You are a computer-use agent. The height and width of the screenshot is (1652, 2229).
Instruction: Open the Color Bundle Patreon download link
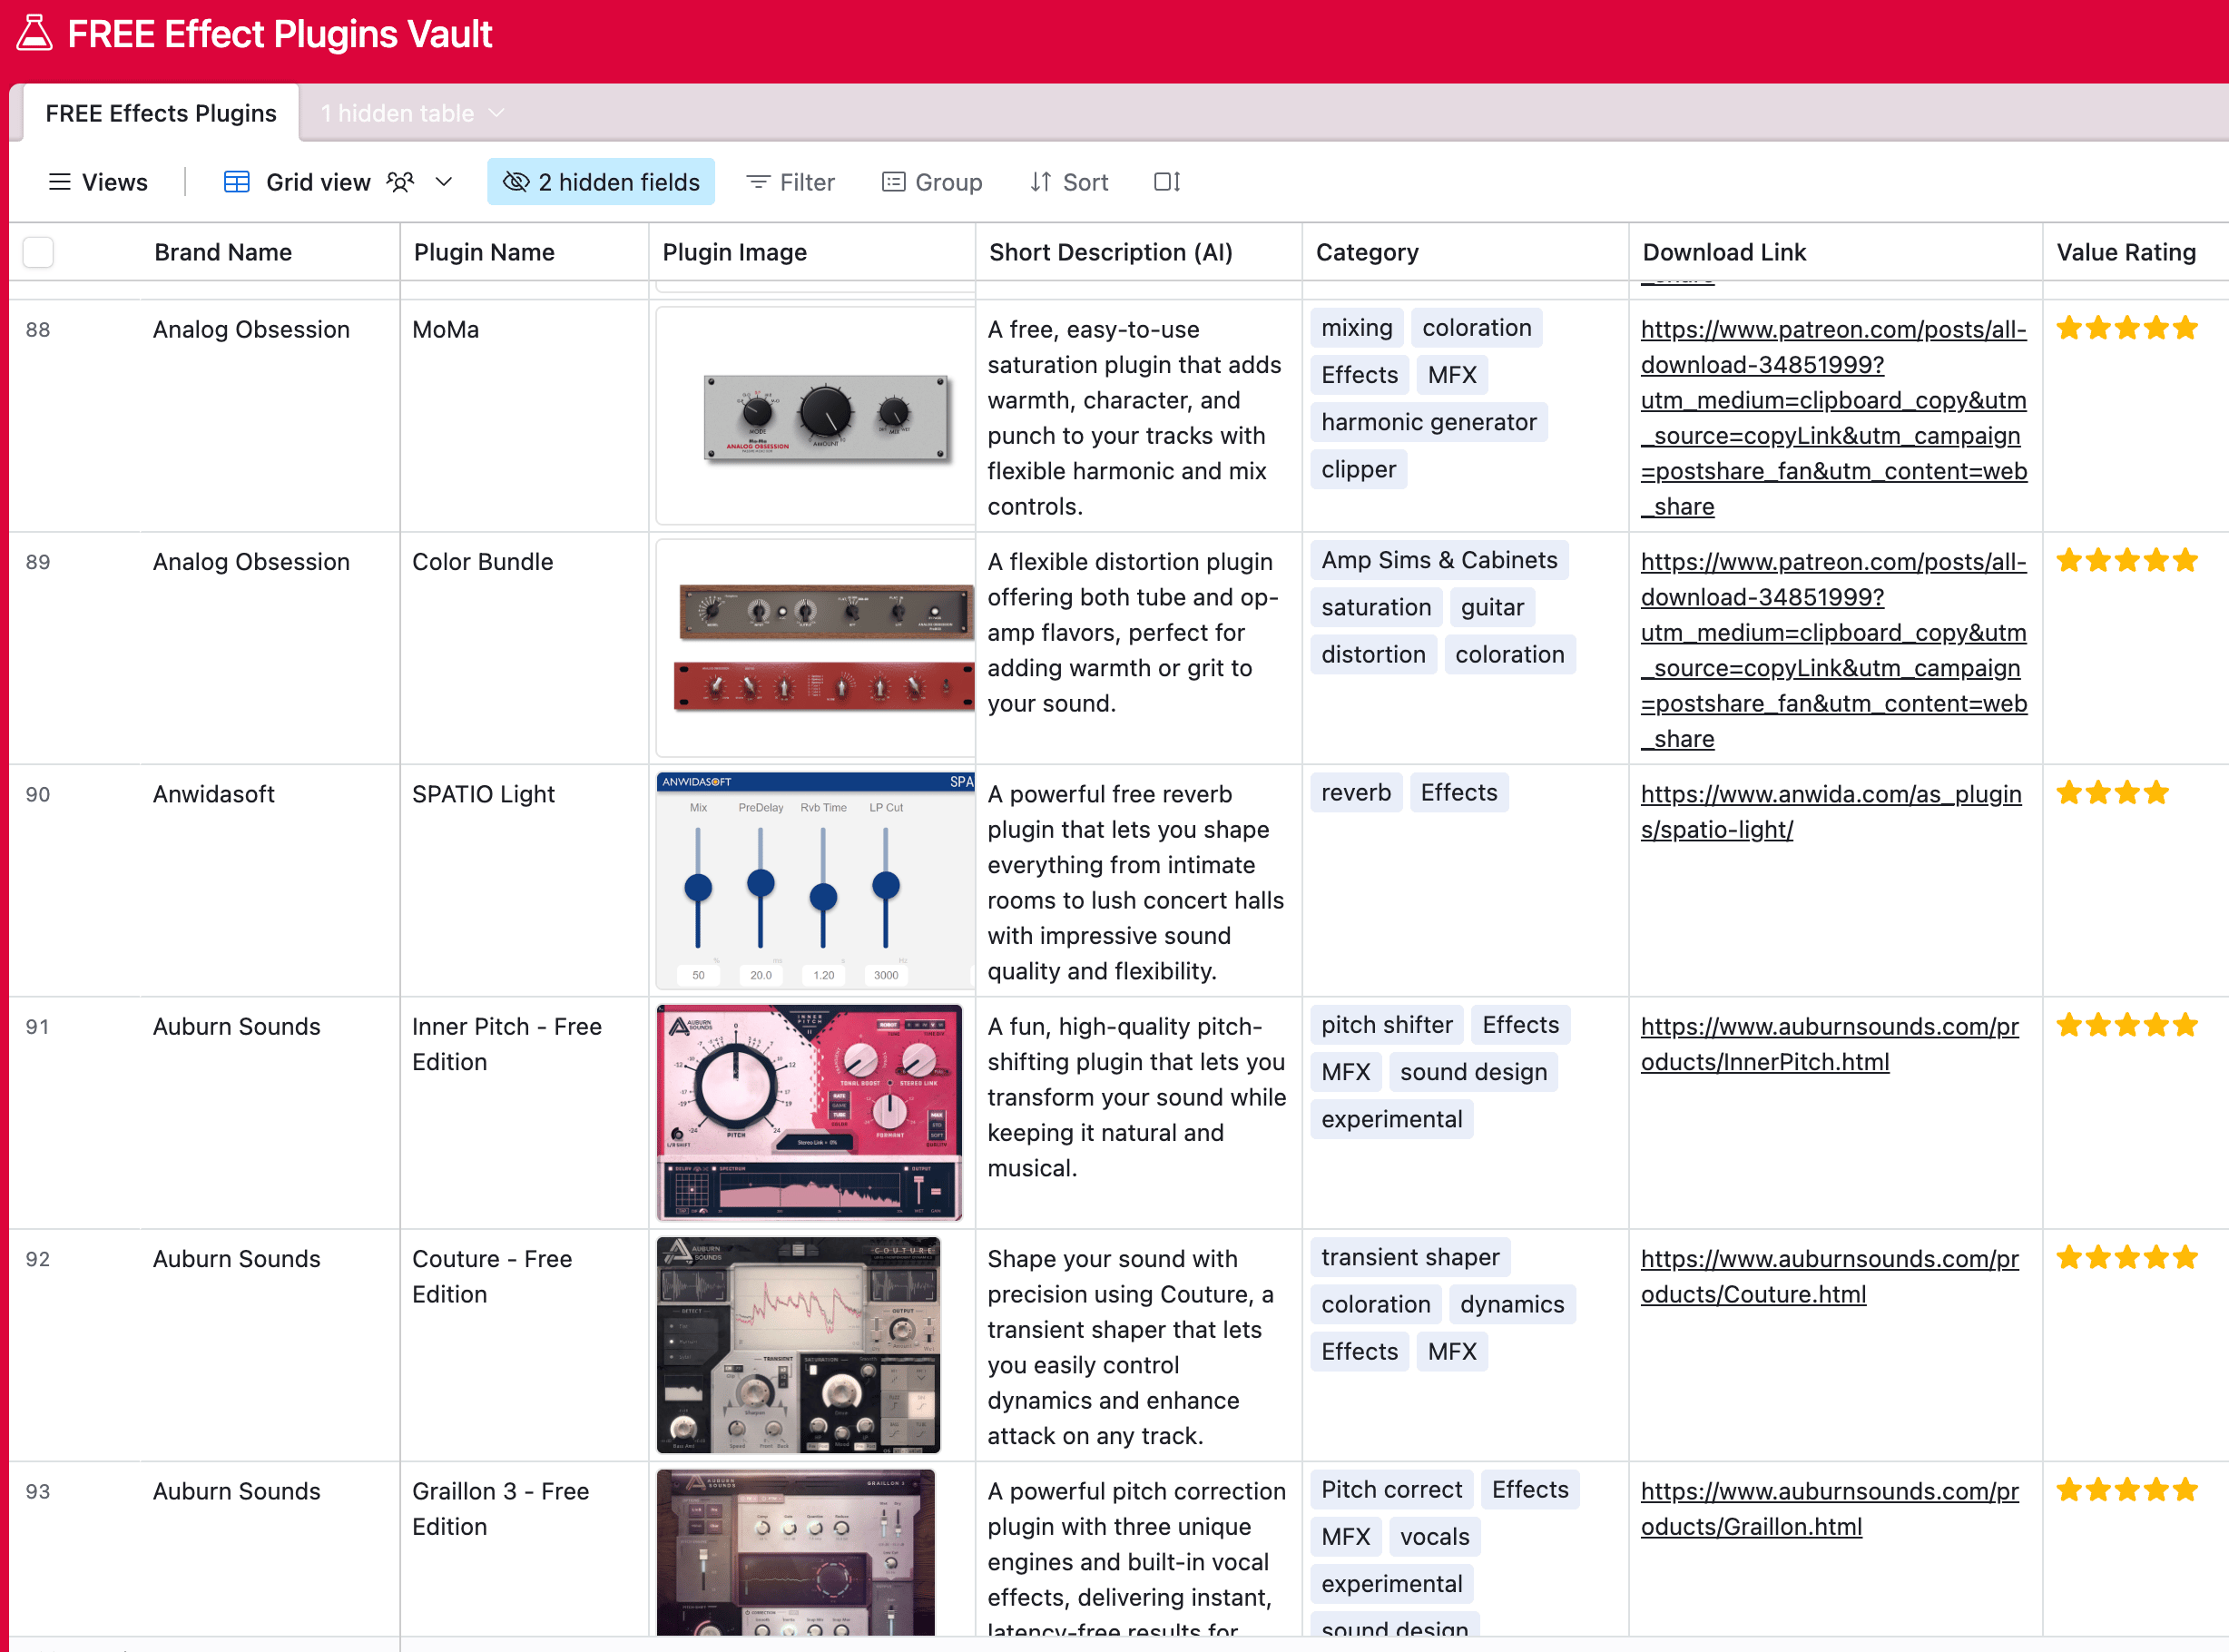point(1833,650)
